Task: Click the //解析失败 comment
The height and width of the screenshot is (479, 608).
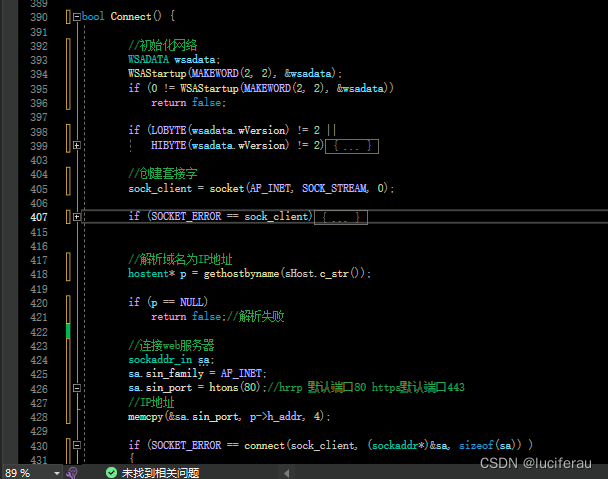Action: click(255, 316)
